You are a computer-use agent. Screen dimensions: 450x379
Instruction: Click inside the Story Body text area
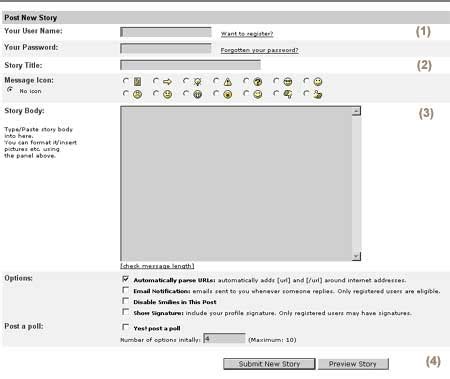pos(236,183)
